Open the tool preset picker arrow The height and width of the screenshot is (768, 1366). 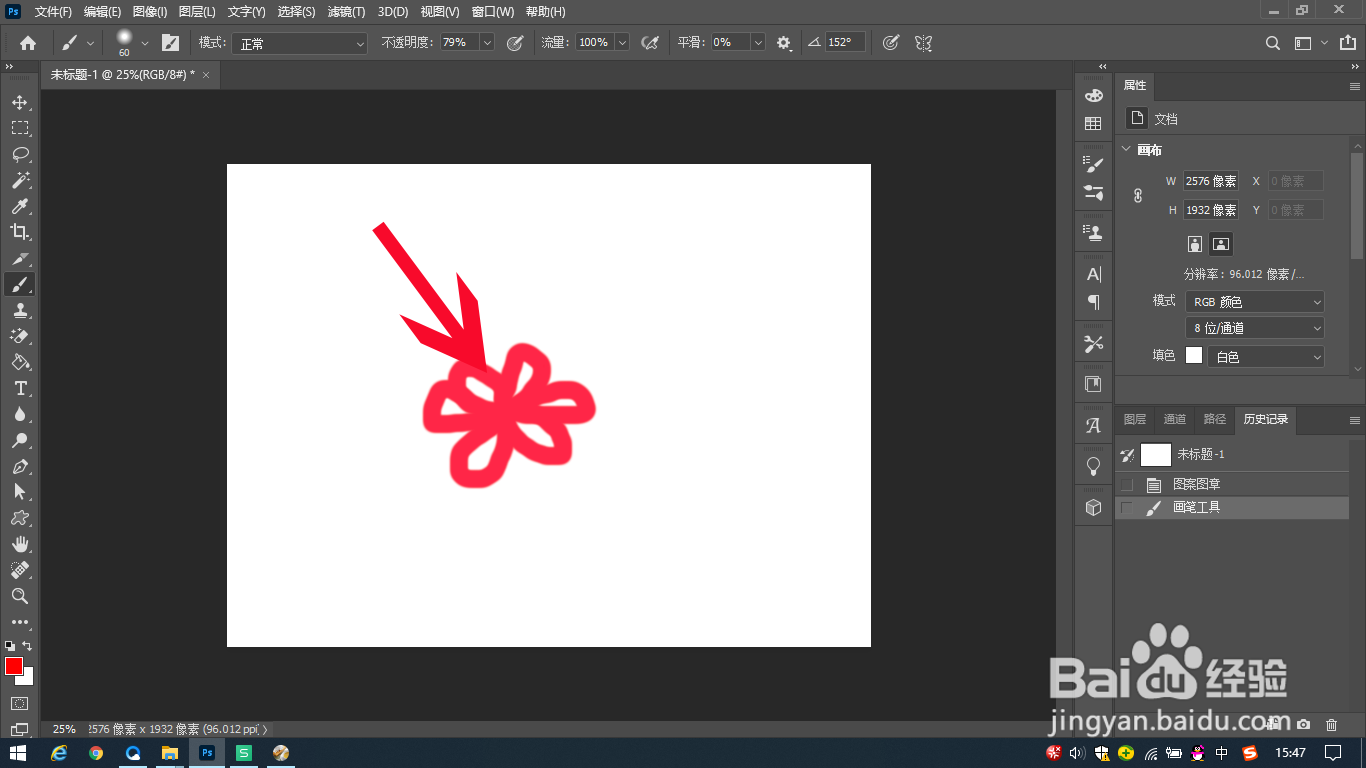point(91,43)
